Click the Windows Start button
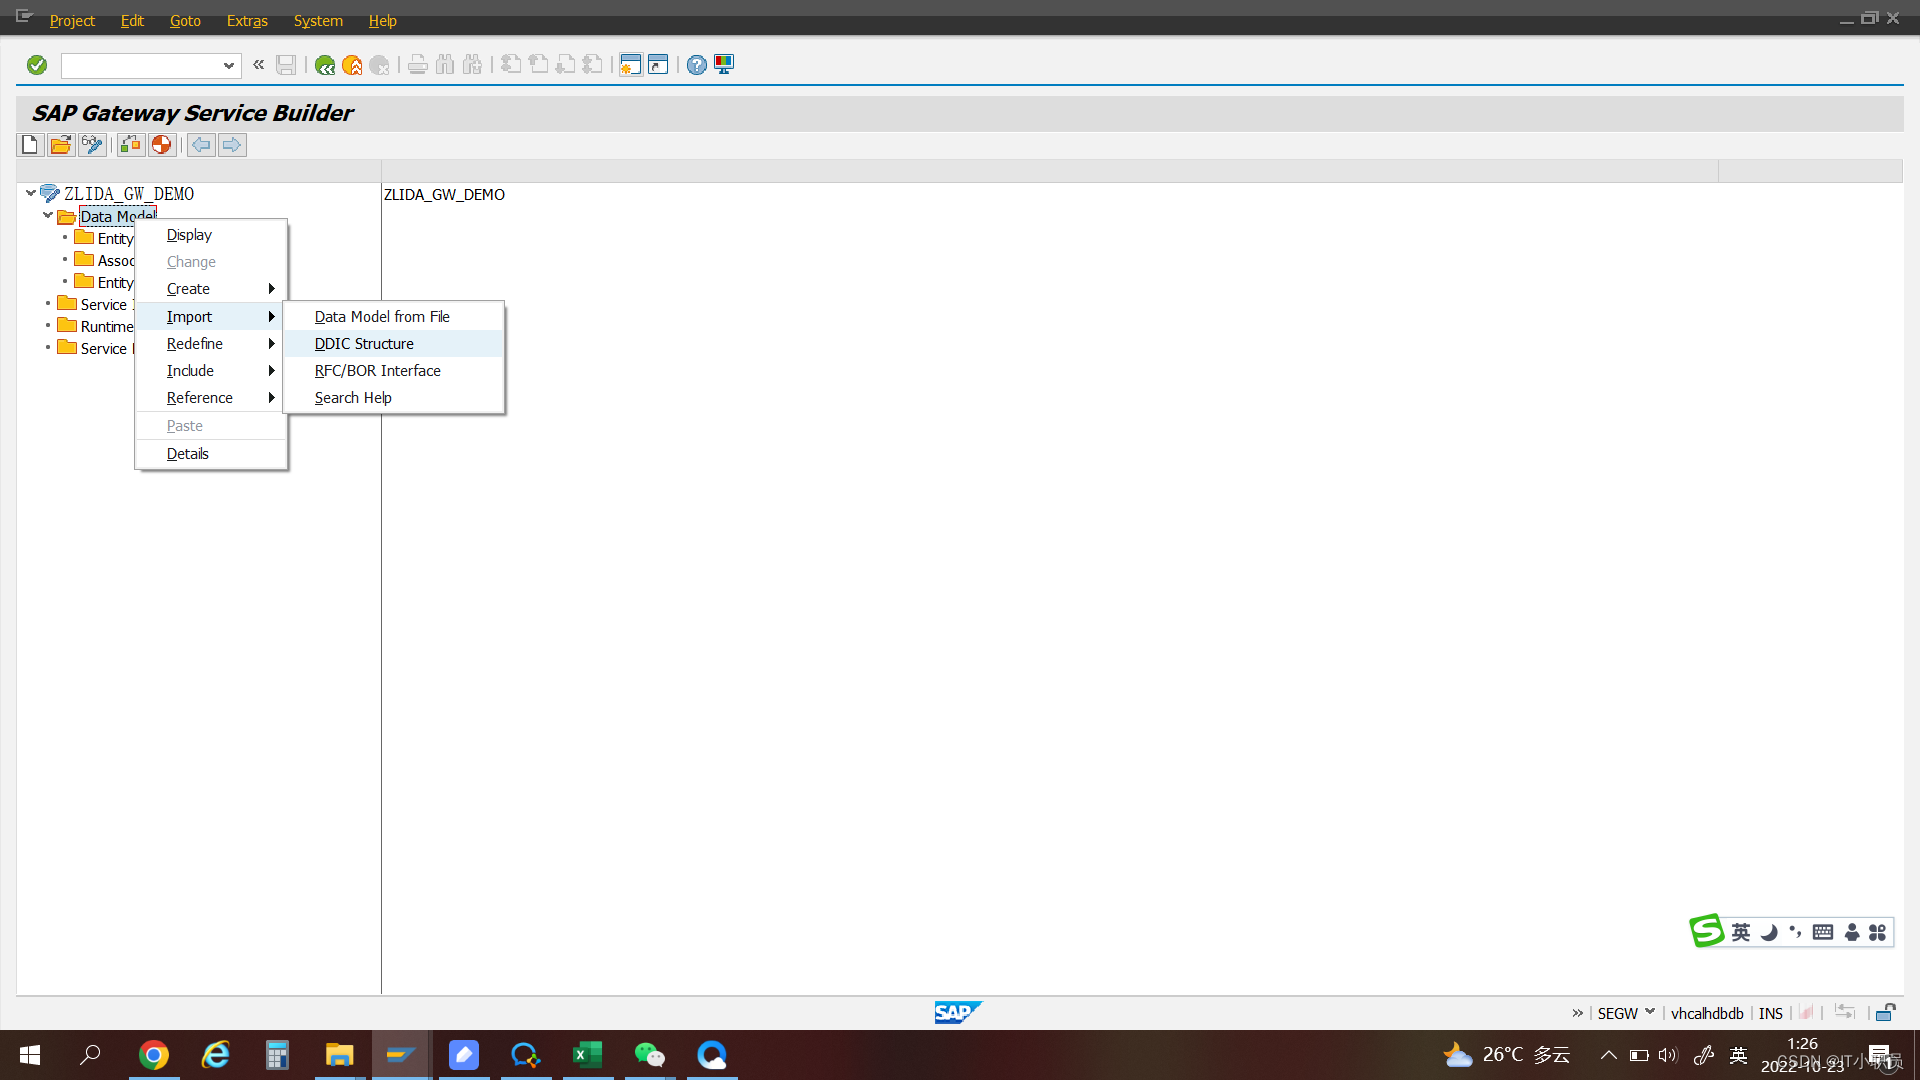The height and width of the screenshot is (1080, 1920). pyautogui.click(x=30, y=1055)
